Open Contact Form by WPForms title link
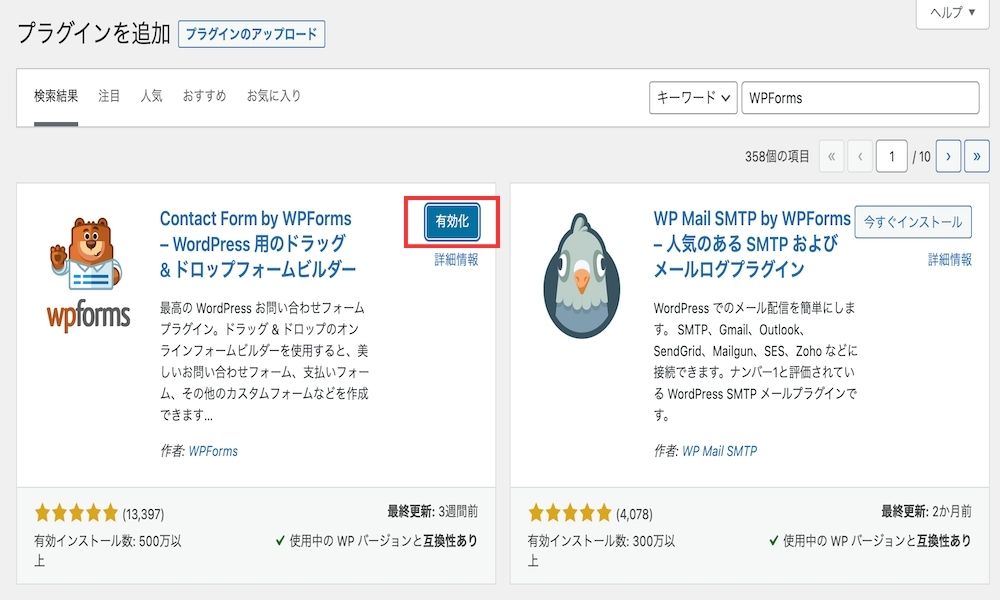 pos(258,244)
